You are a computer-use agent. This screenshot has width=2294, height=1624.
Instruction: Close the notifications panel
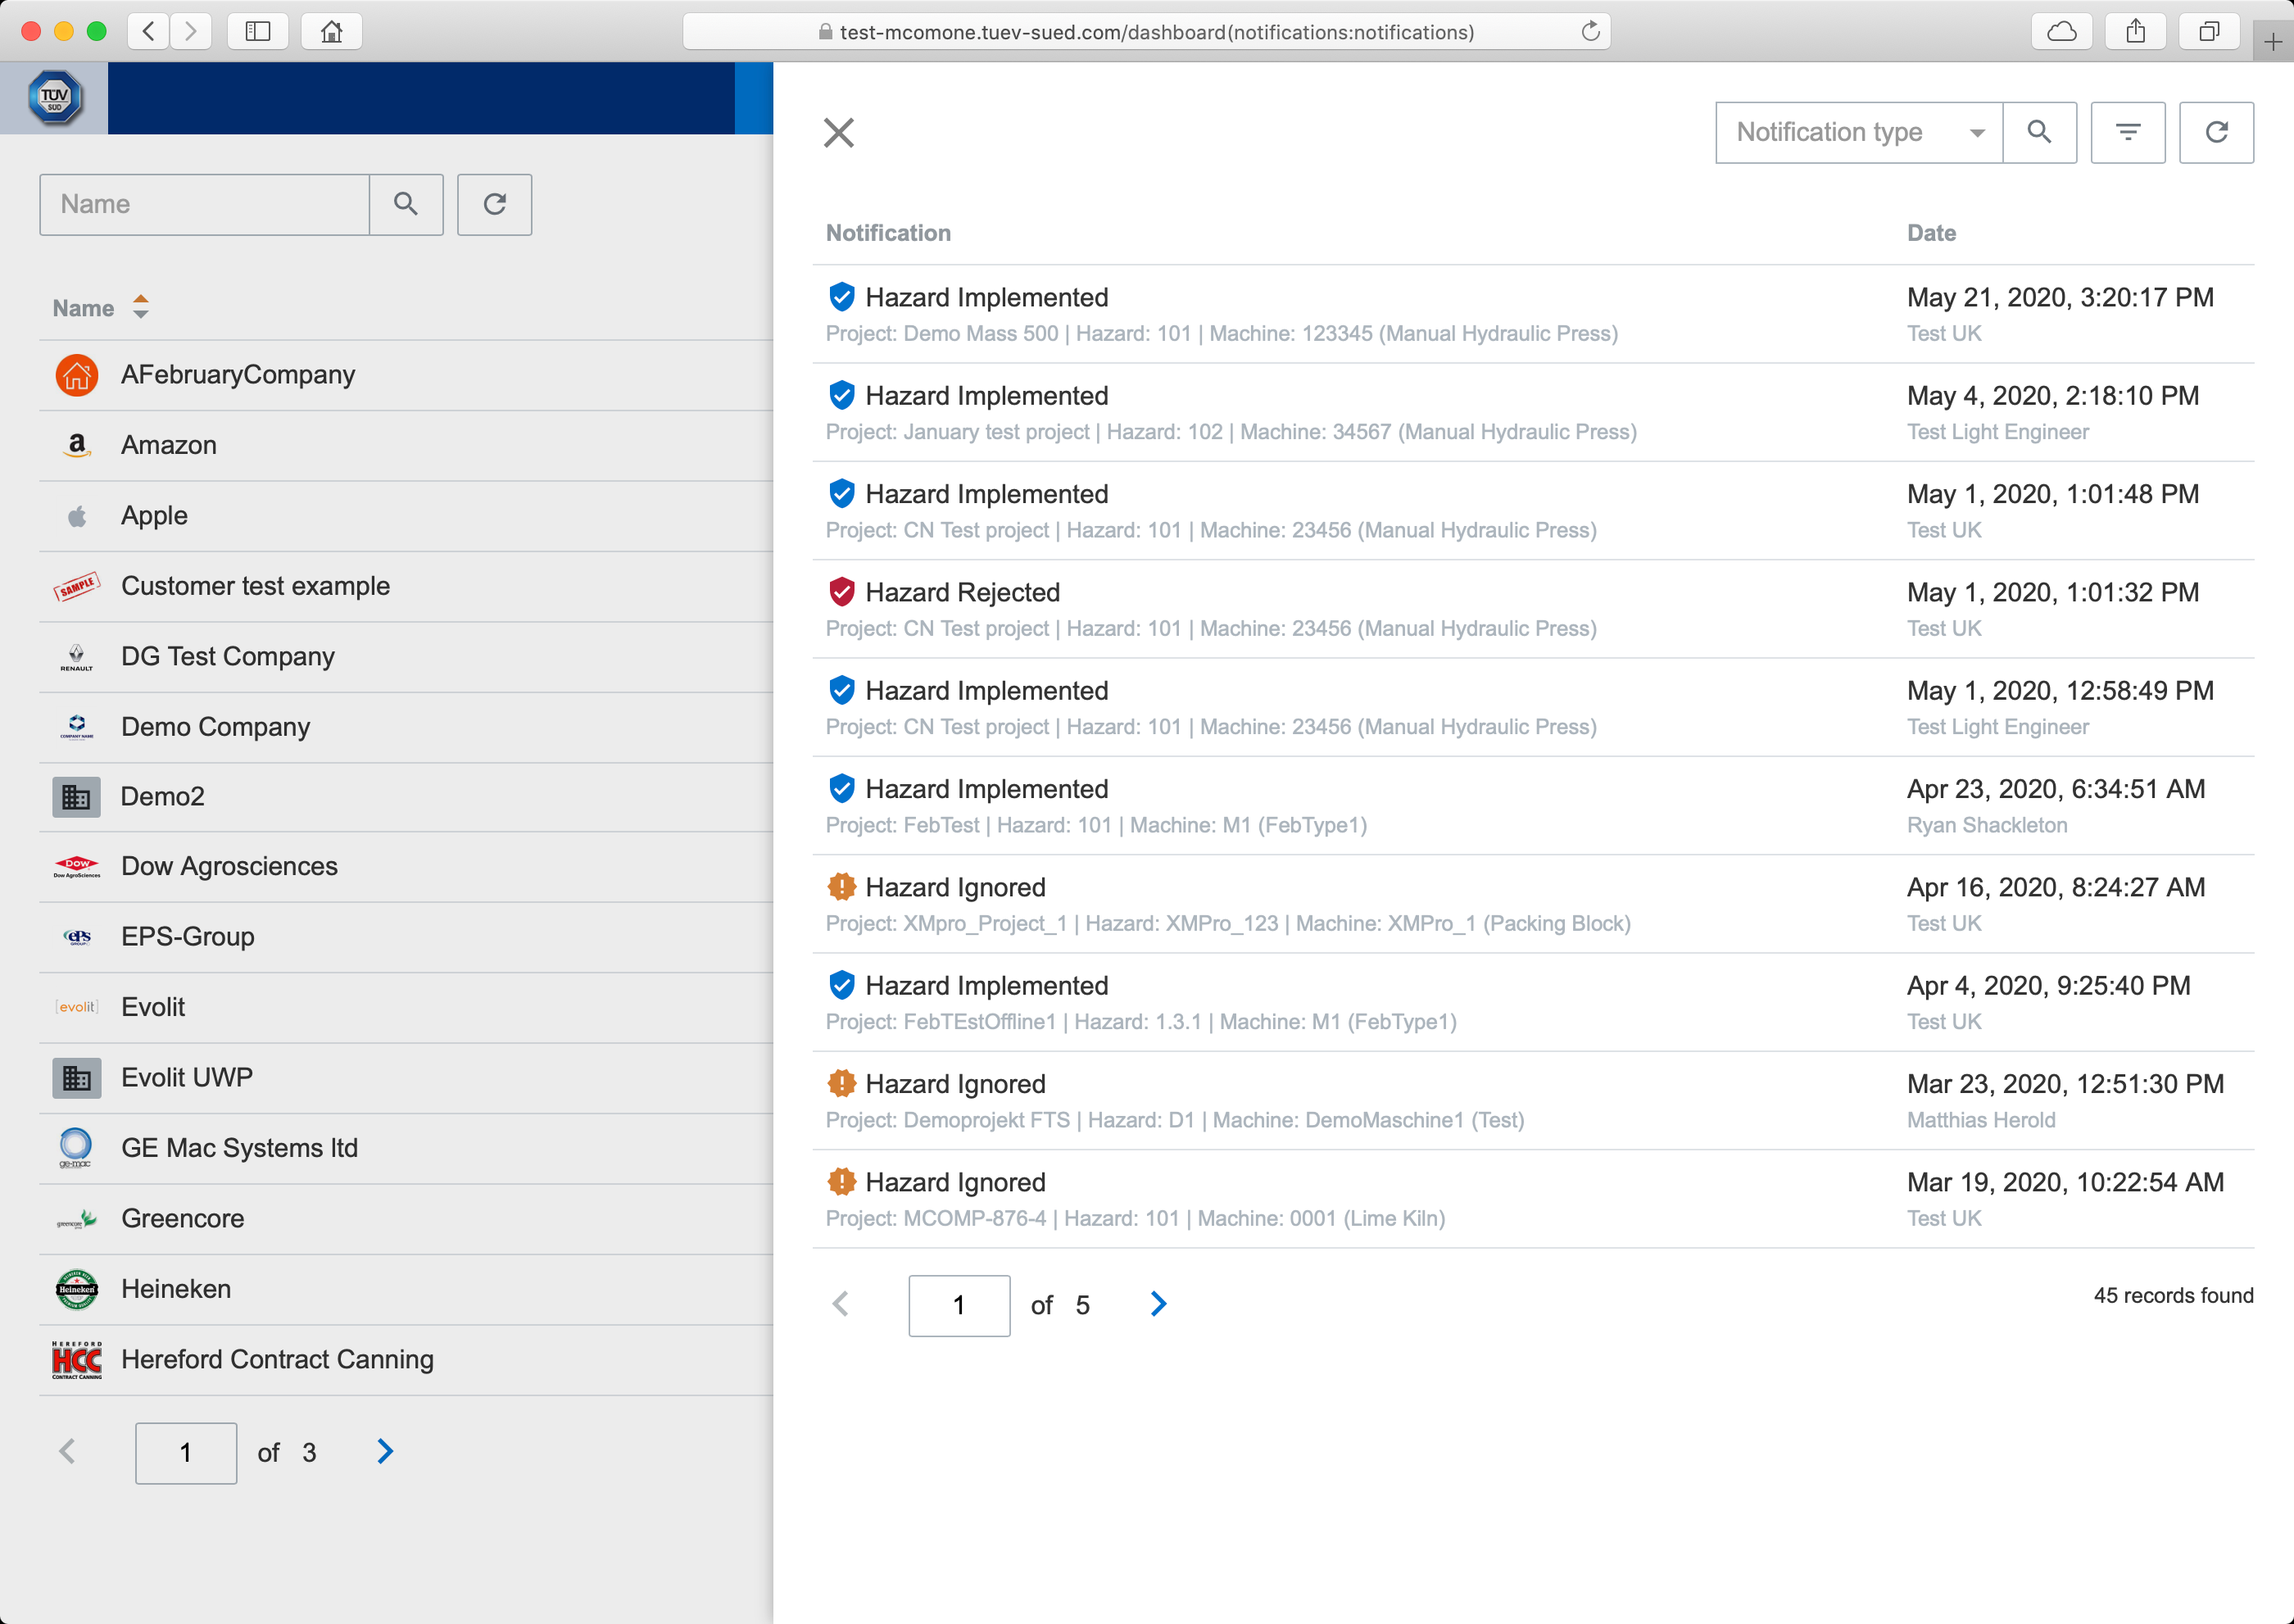pos(838,132)
